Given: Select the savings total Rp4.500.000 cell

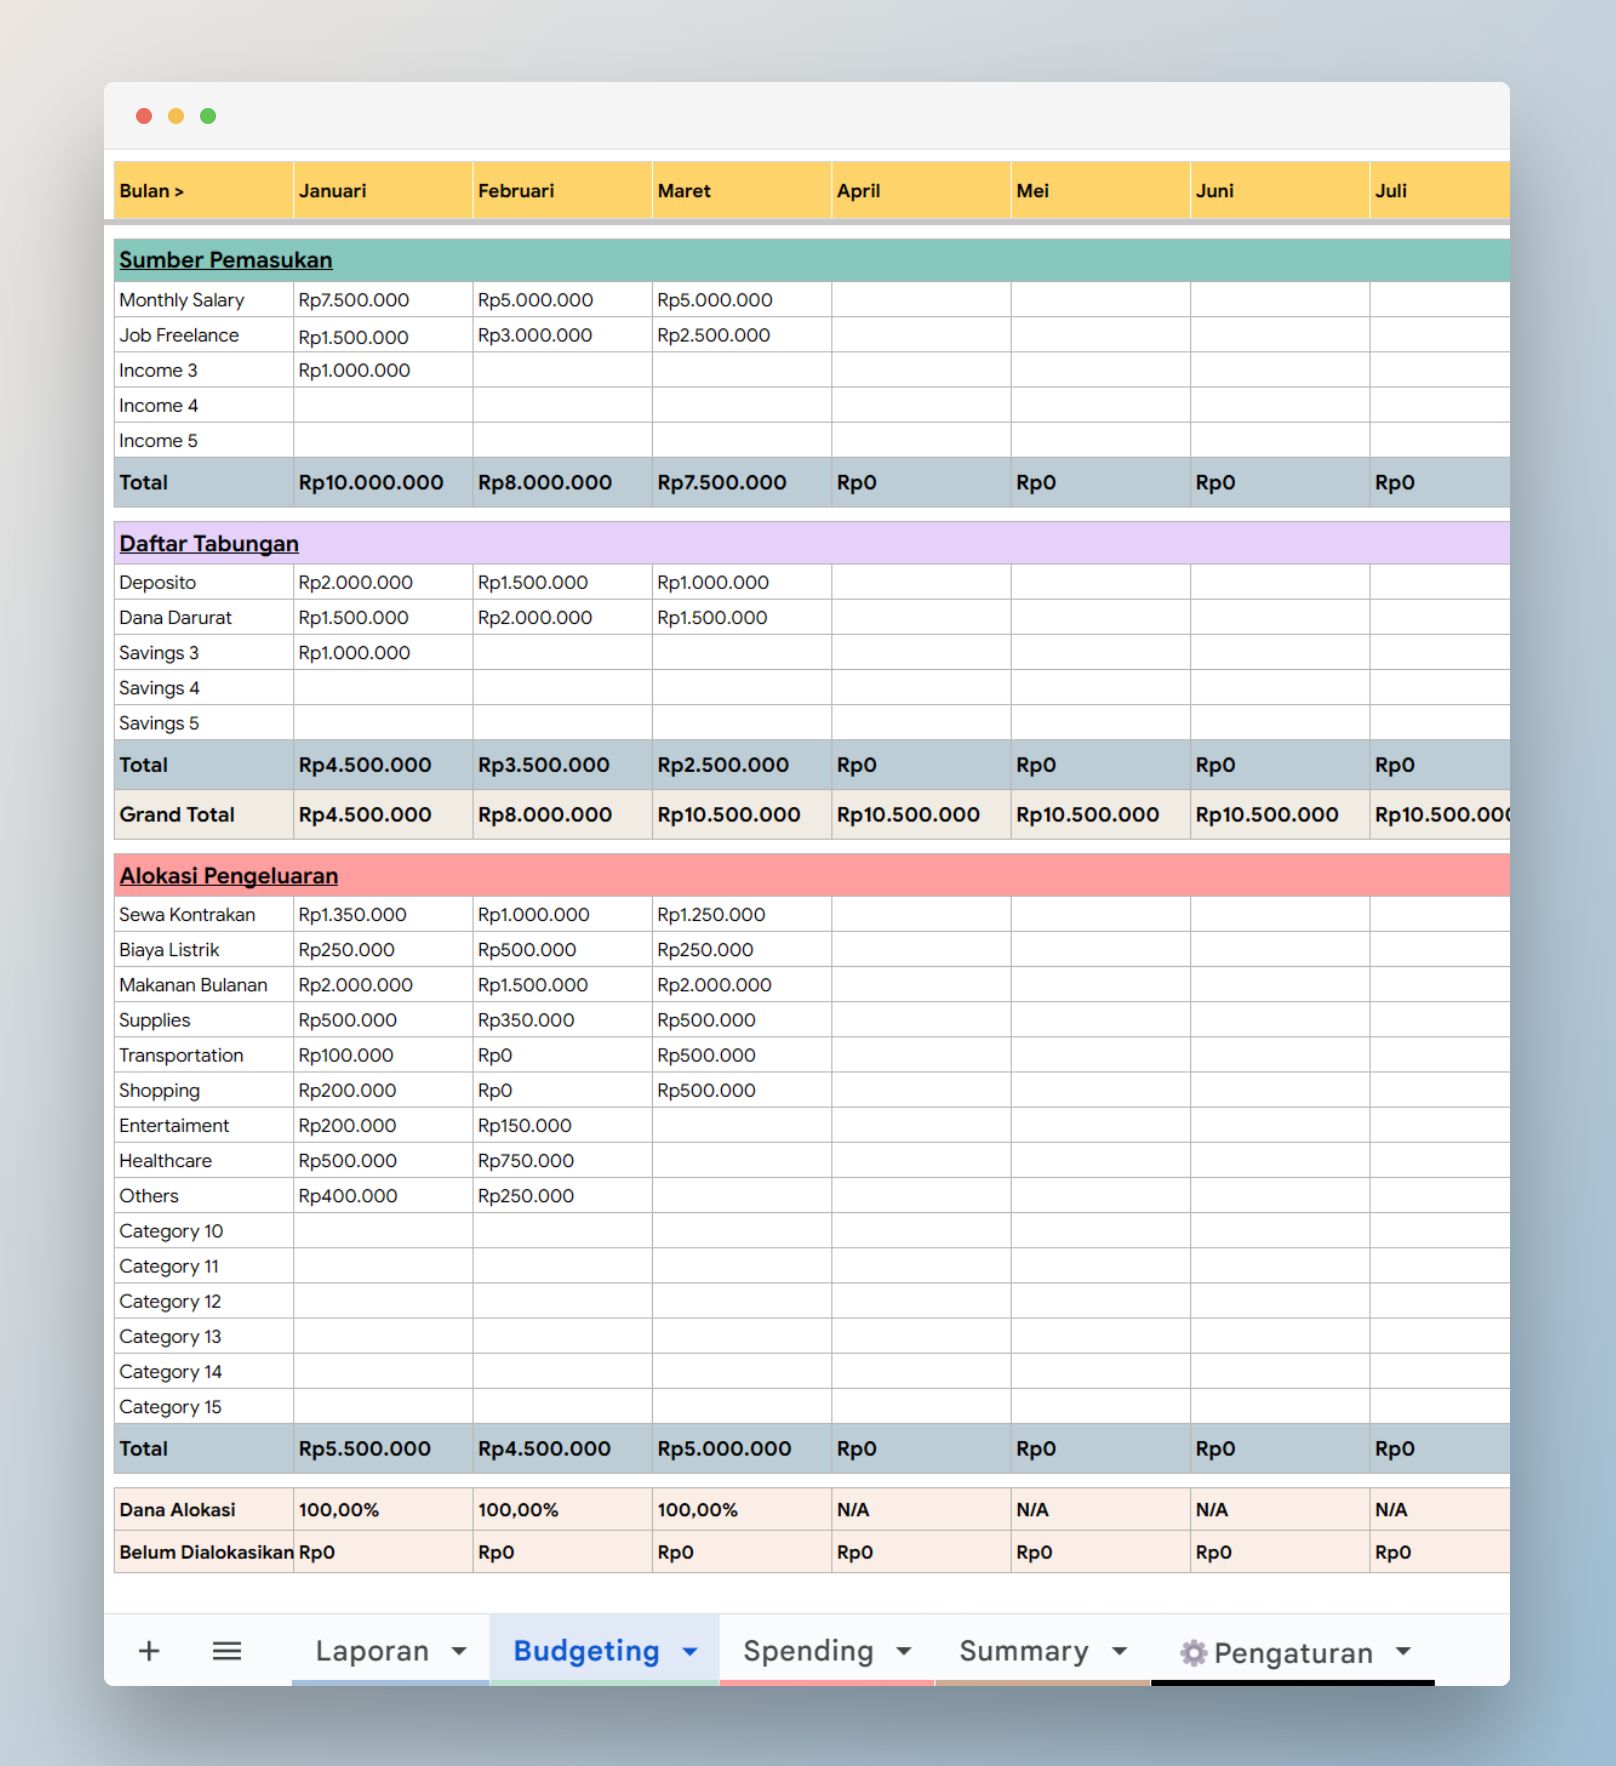Looking at the screenshot, I should (383, 765).
